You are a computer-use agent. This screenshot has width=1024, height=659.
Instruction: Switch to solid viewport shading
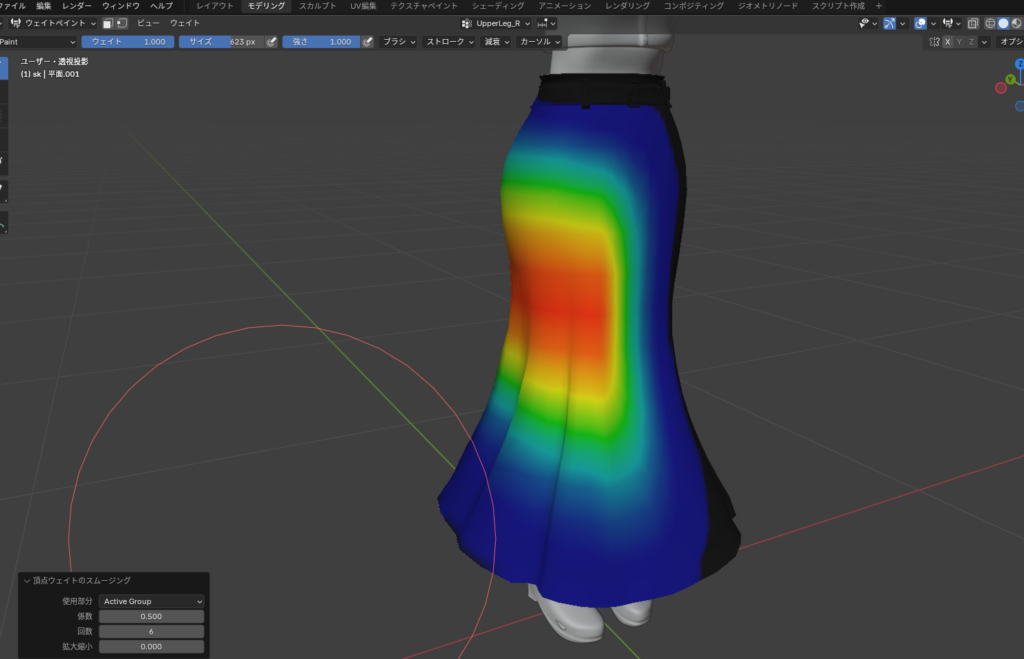[x=1004, y=23]
